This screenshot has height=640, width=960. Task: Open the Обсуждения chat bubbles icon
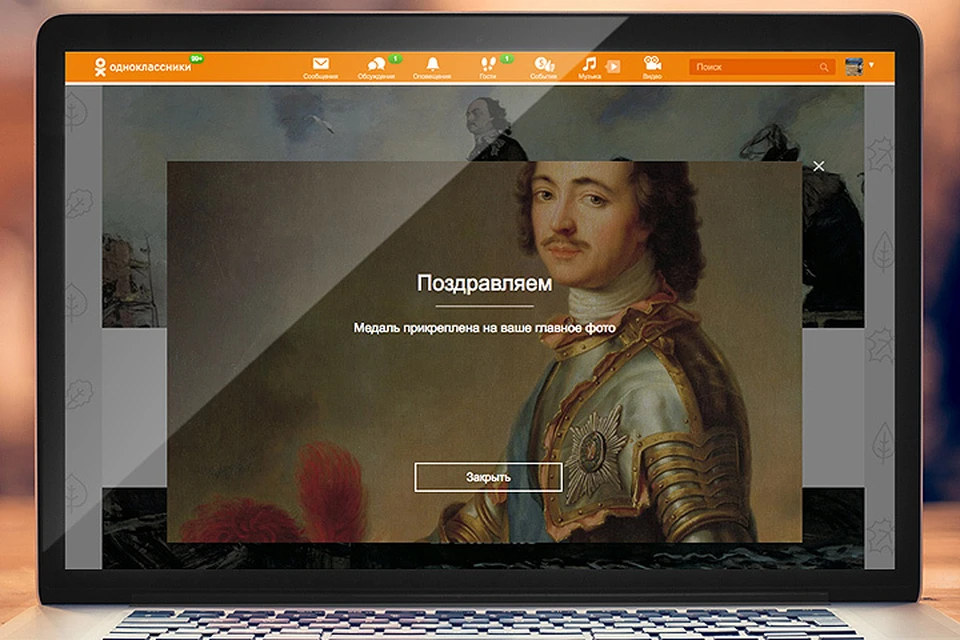(376, 64)
